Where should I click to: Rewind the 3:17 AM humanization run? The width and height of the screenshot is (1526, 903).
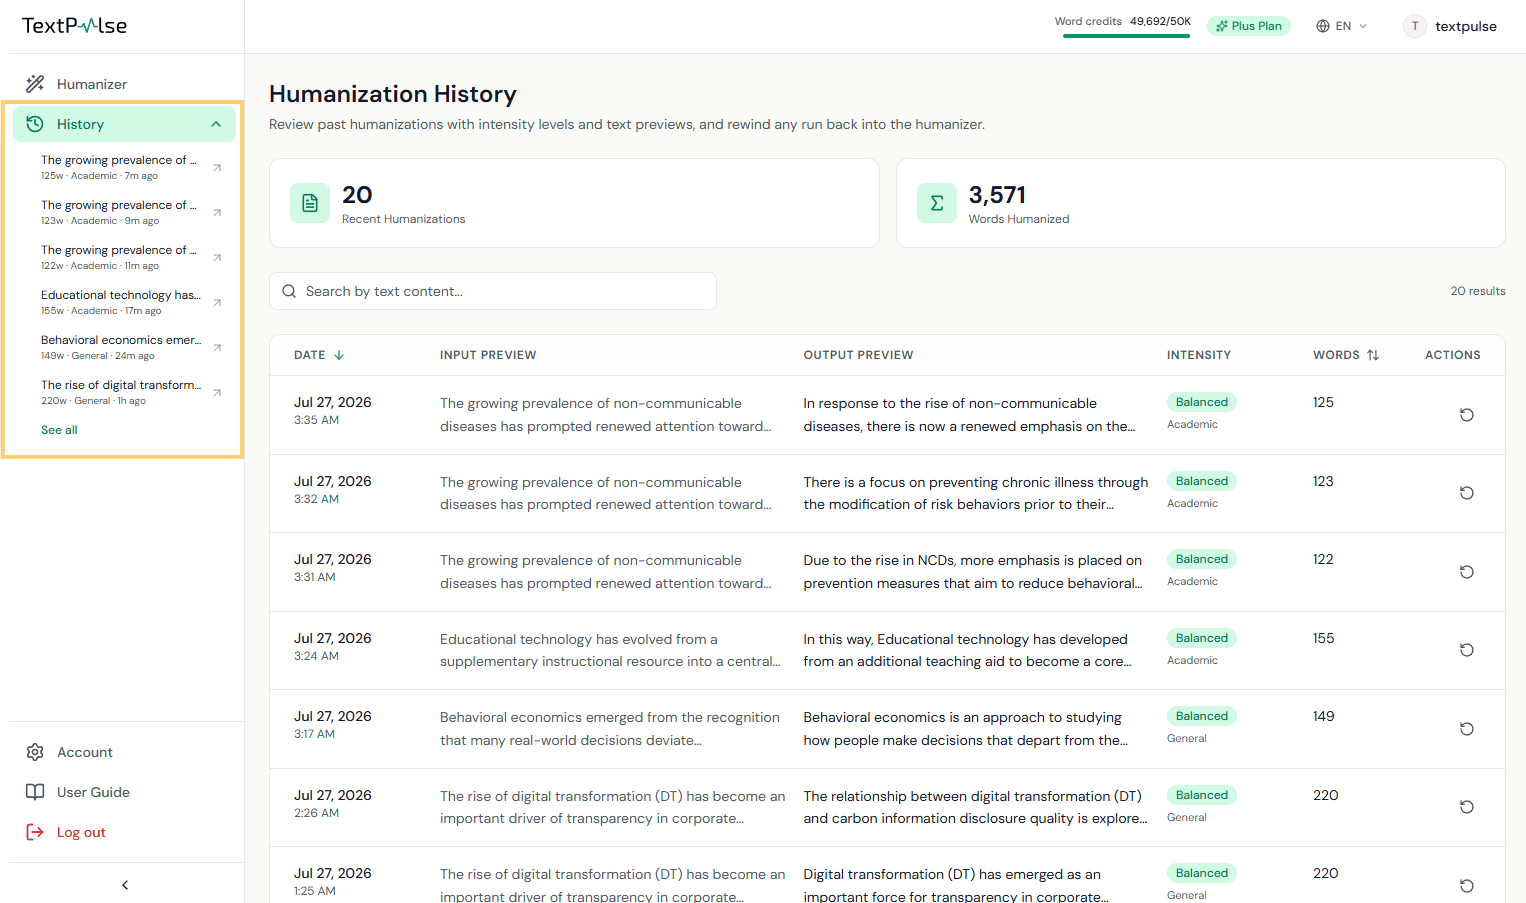[1467, 729]
